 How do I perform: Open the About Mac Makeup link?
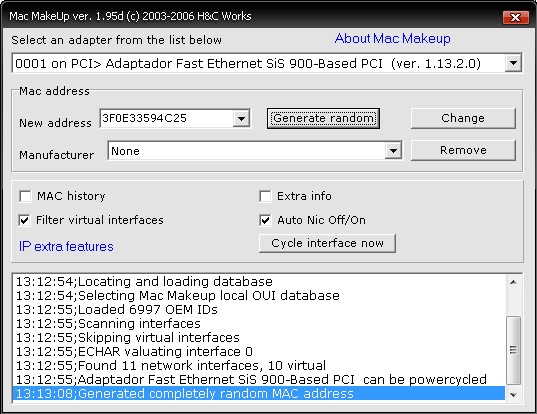click(392, 38)
